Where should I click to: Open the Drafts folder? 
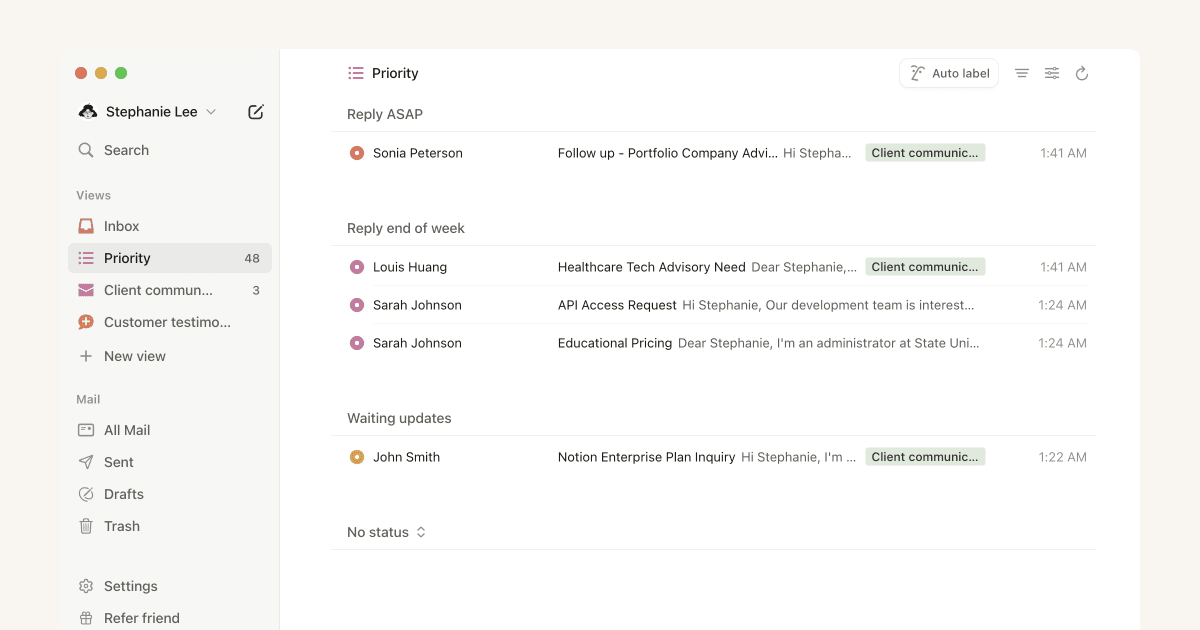(x=124, y=493)
